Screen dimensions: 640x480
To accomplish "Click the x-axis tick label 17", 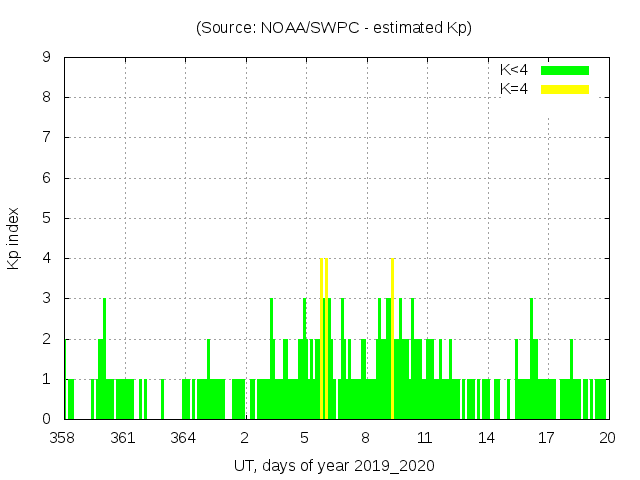I will tap(546, 438).
